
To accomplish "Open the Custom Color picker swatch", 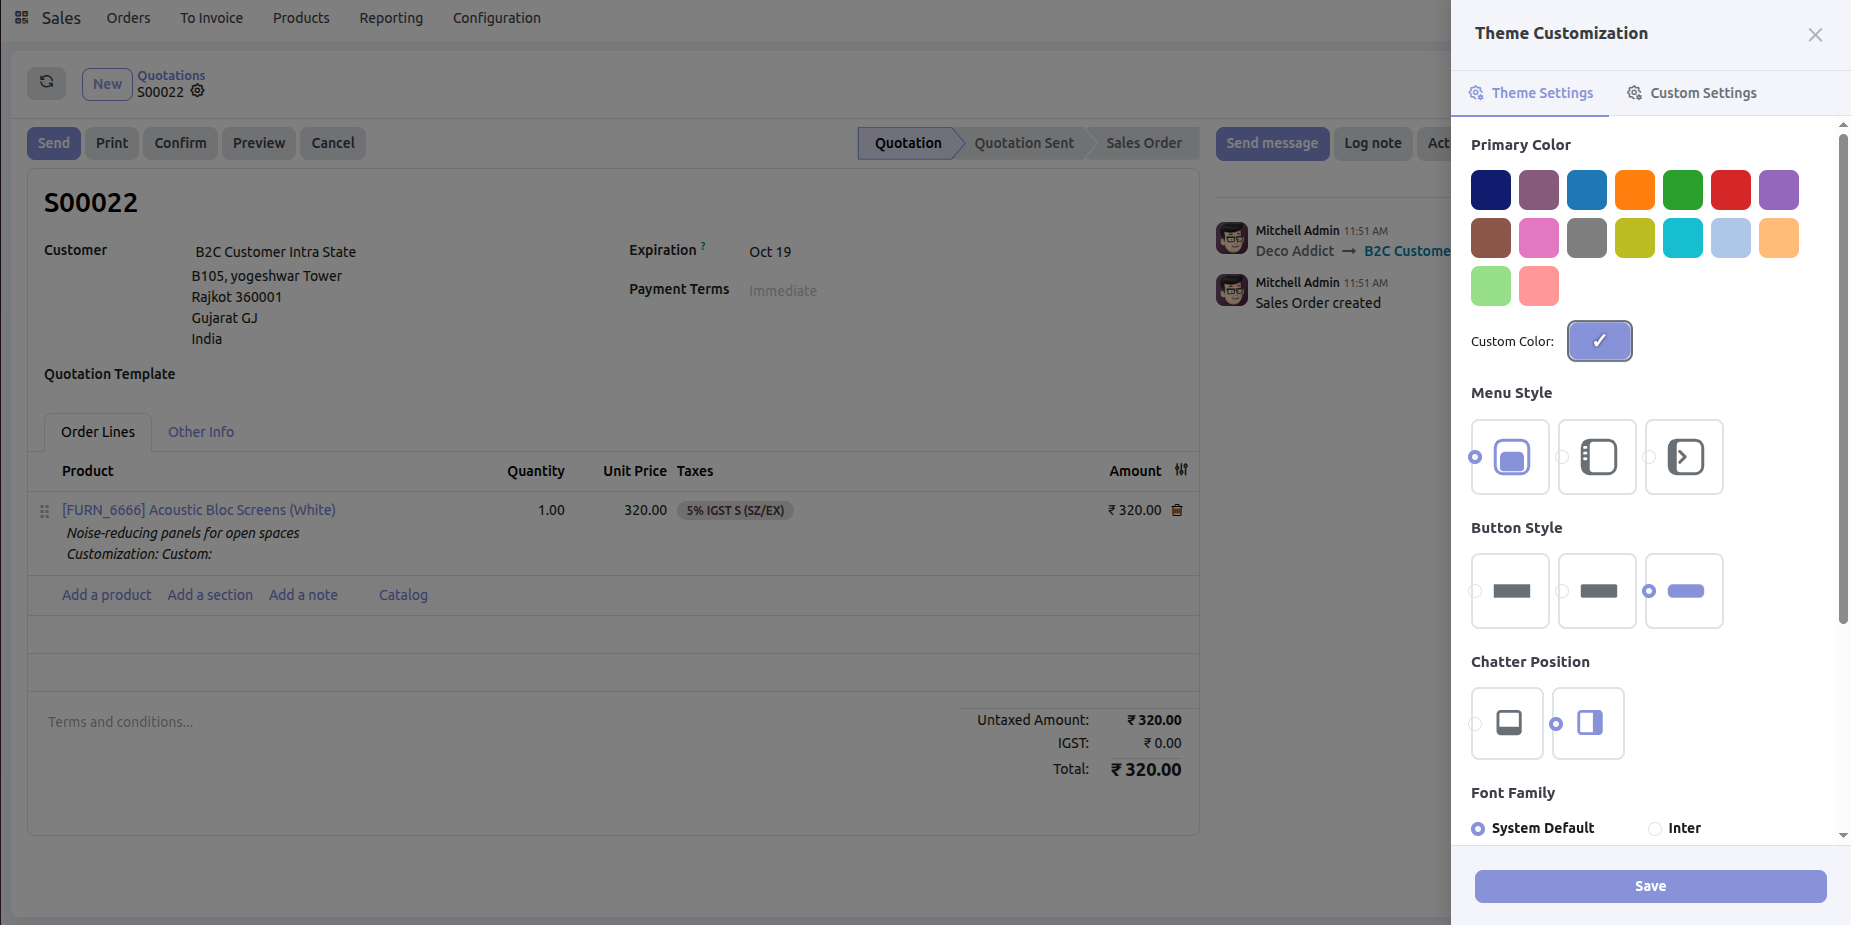I will (1600, 341).
